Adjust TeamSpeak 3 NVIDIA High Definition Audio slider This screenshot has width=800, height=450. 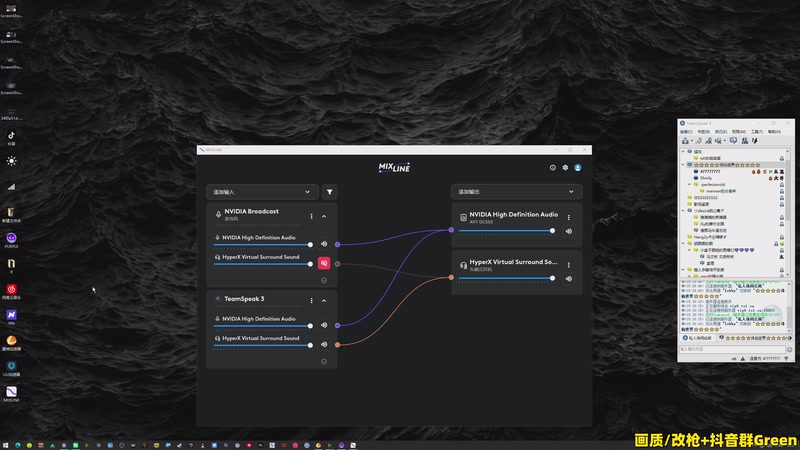pos(262,326)
